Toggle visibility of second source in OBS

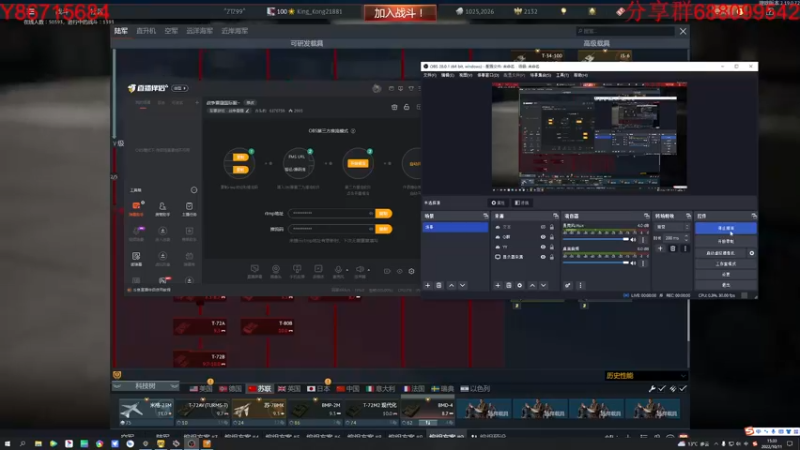pyautogui.click(x=543, y=237)
